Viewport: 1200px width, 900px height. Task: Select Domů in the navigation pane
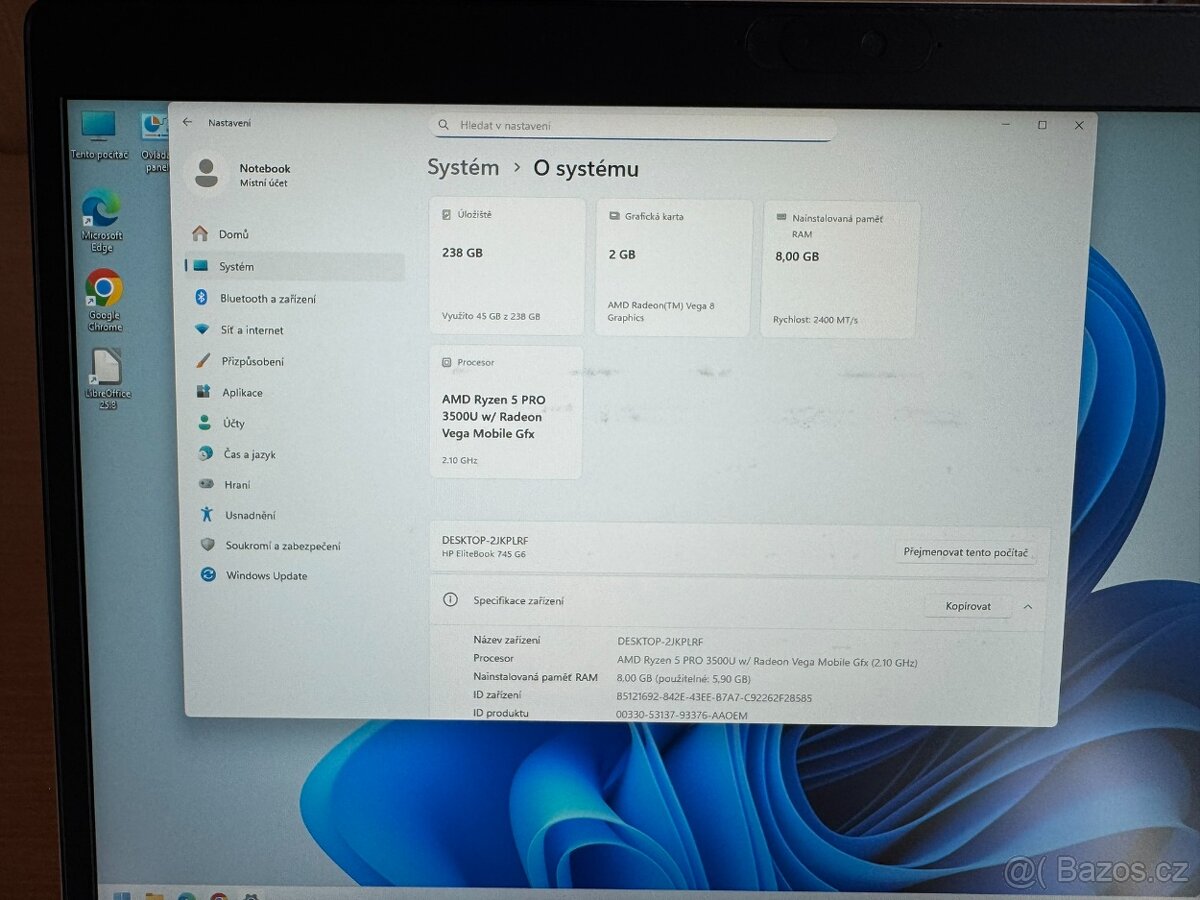coord(233,233)
